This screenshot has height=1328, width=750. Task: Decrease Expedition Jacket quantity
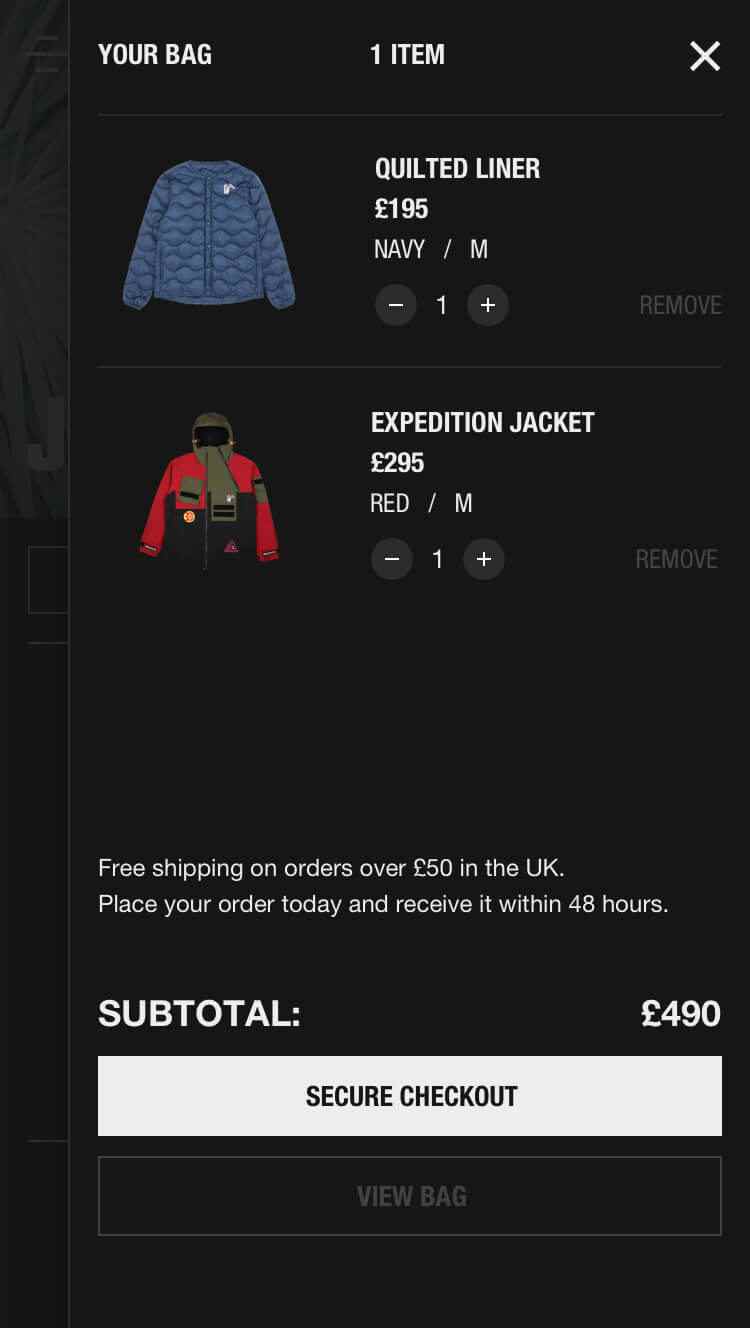click(392, 559)
